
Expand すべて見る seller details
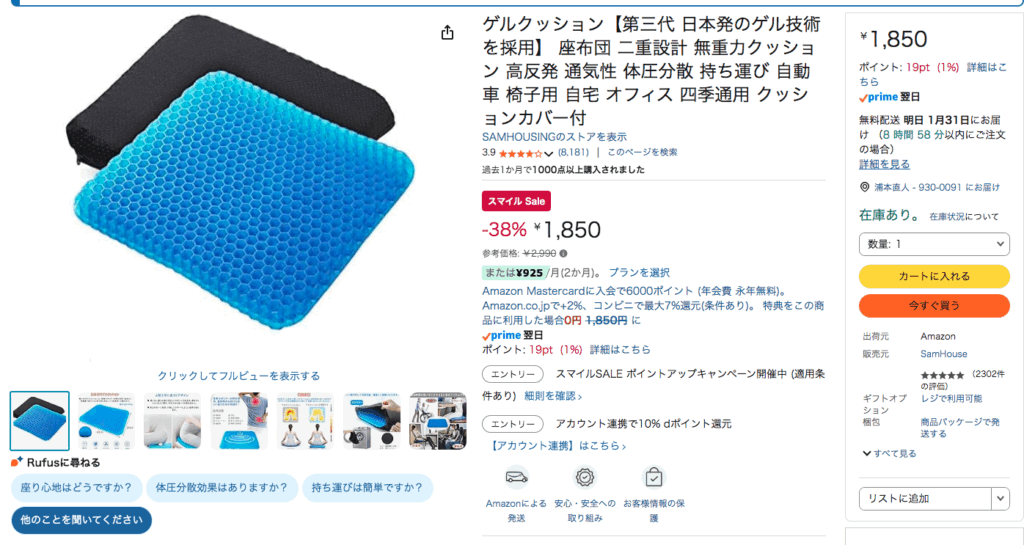pos(889,453)
